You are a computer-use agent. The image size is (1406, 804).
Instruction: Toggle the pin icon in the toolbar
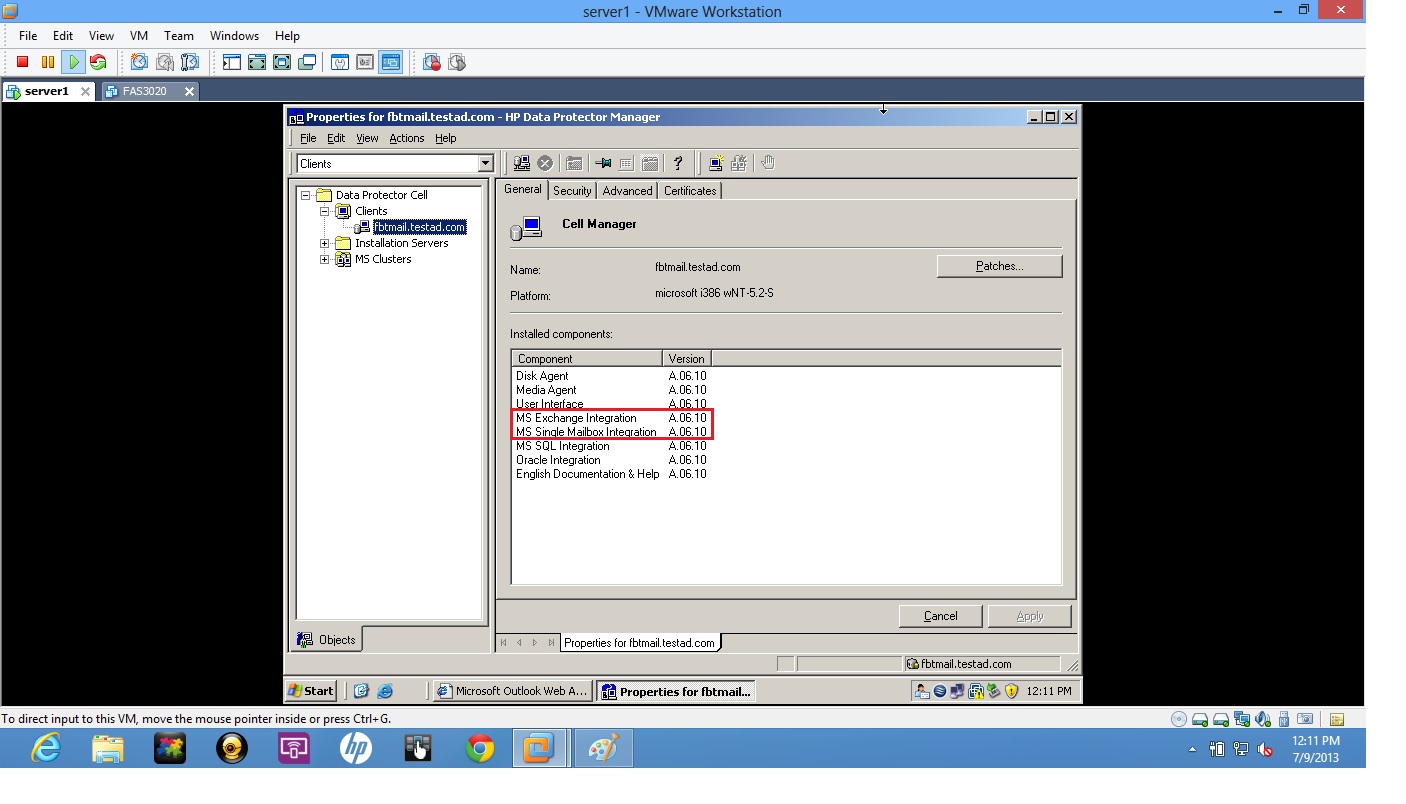[x=602, y=162]
